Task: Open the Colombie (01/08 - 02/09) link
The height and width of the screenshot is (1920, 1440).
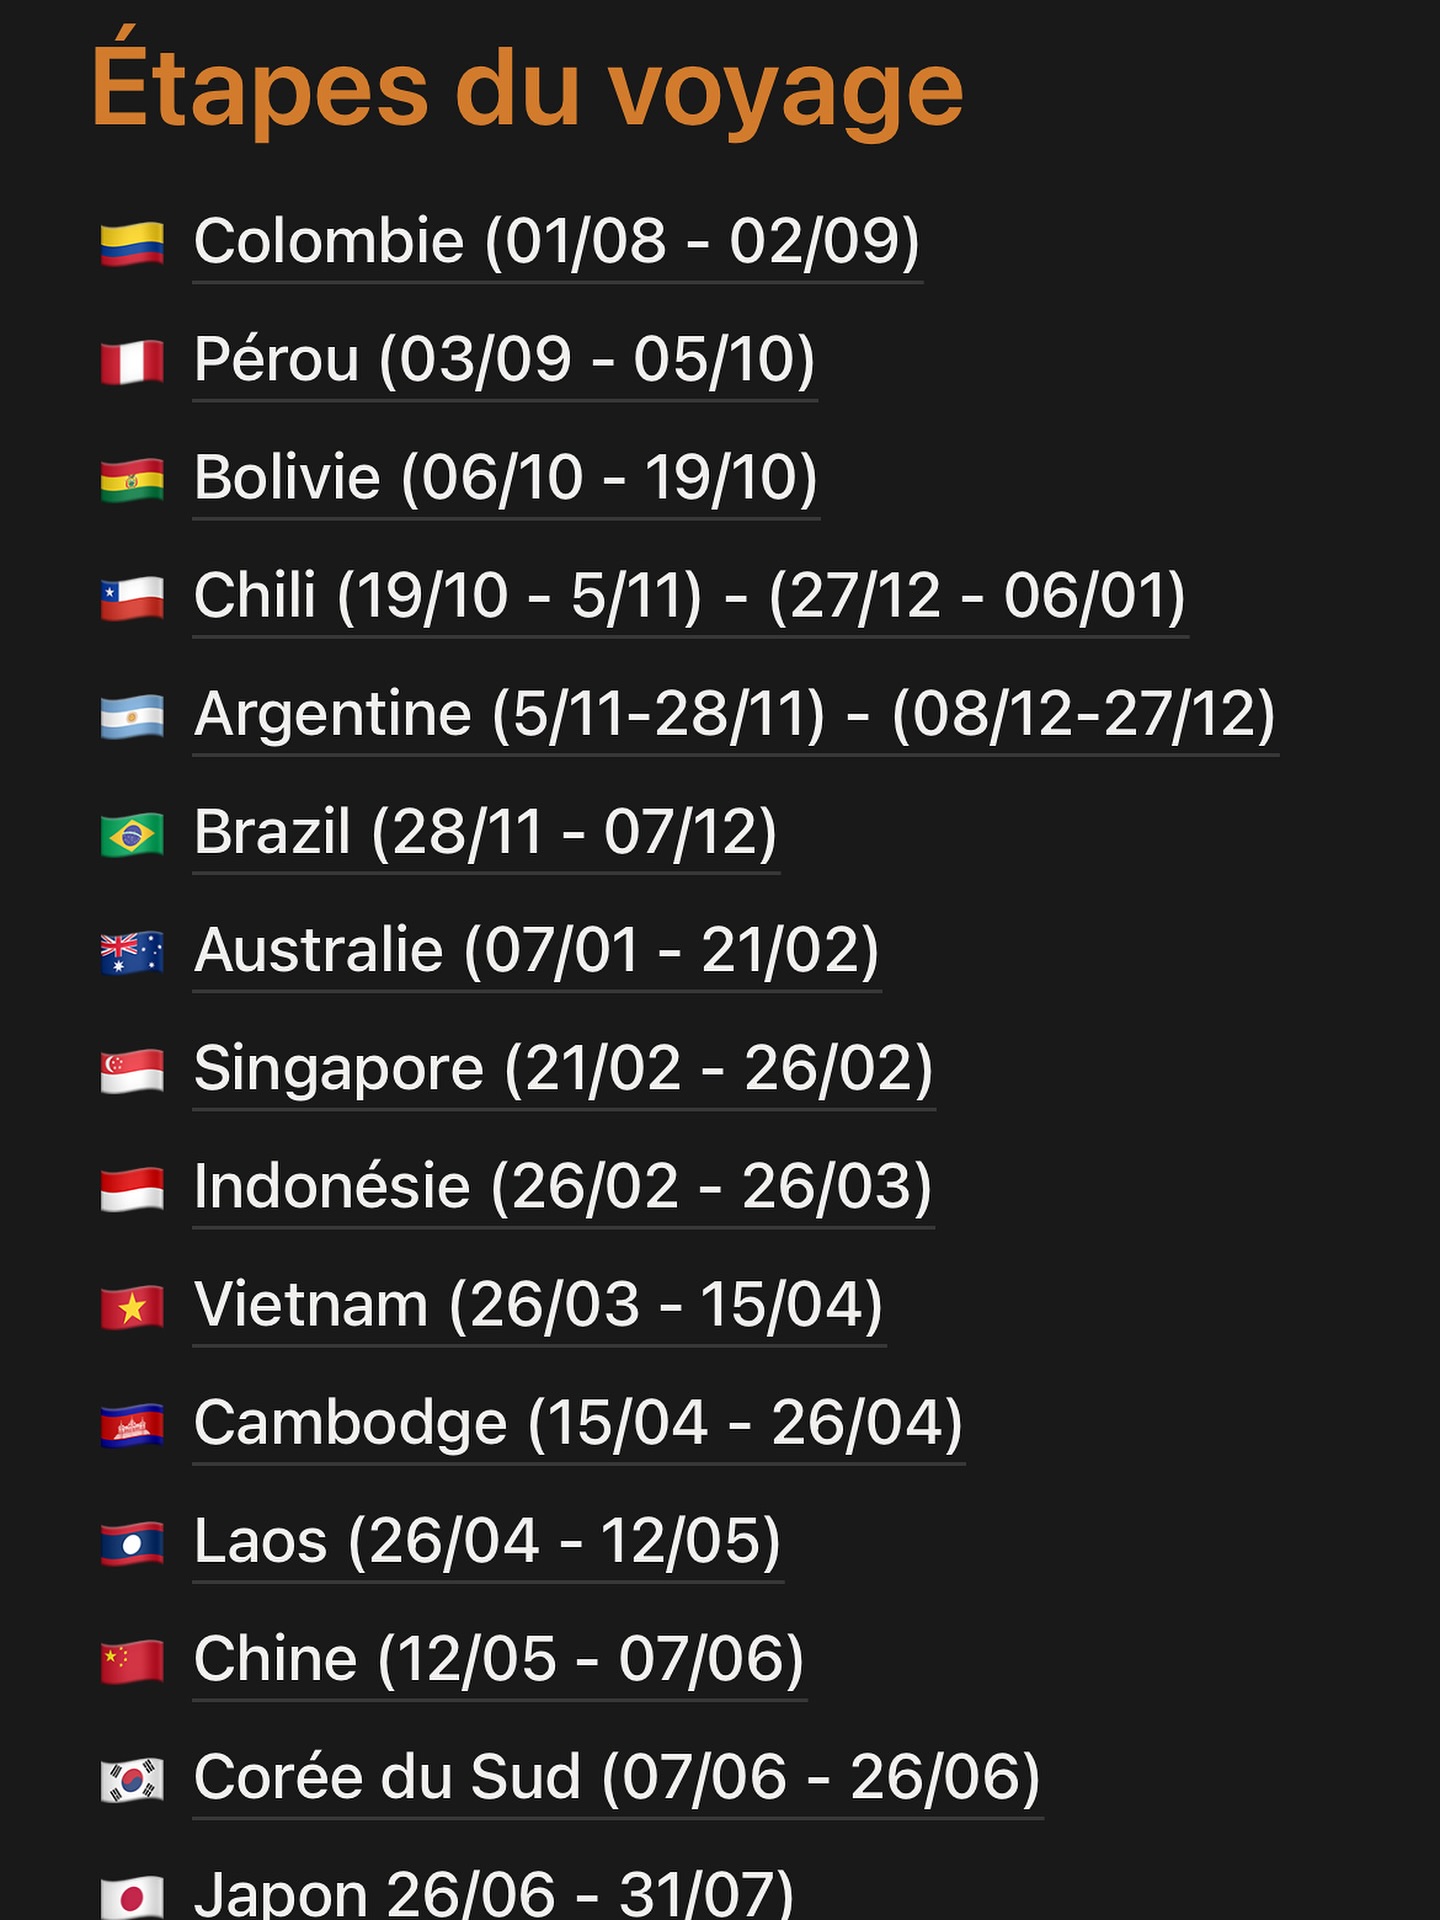Action: pyautogui.click(x=556, y=242)
